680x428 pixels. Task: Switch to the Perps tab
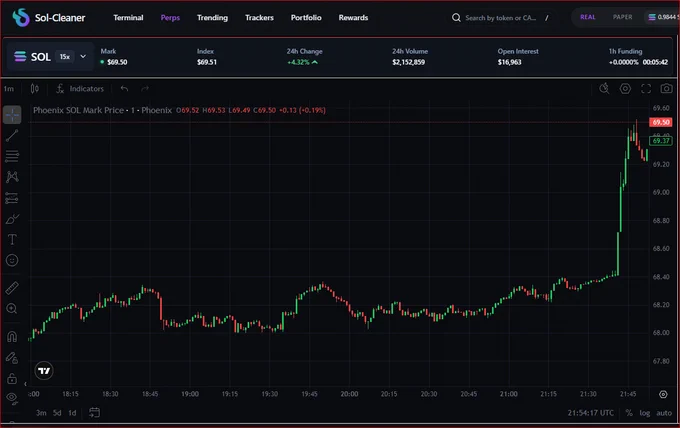[x=170, y=18]
